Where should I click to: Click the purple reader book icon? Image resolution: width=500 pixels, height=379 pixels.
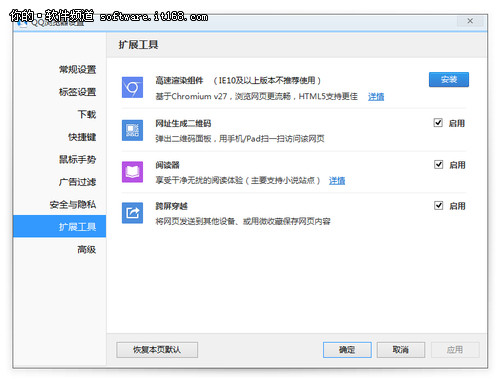coord(132,172)
